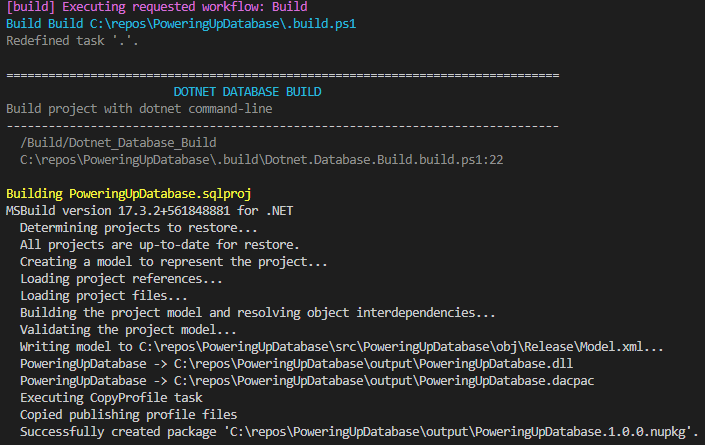Screen dimensions: 705x445
Task: Click 'Validating the project model...' line
Action: [128, 330]
